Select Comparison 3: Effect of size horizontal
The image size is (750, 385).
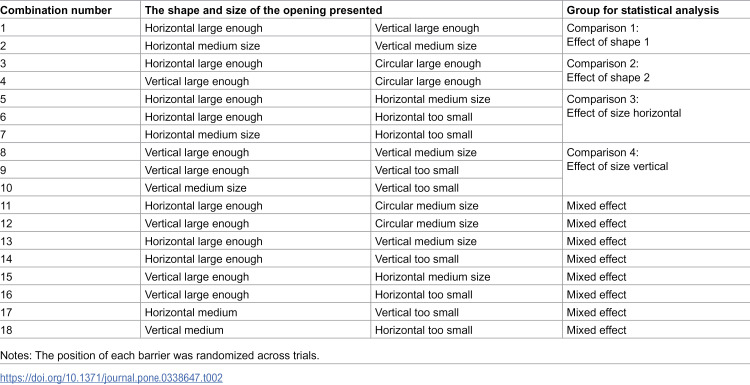[x=624, y=106]
